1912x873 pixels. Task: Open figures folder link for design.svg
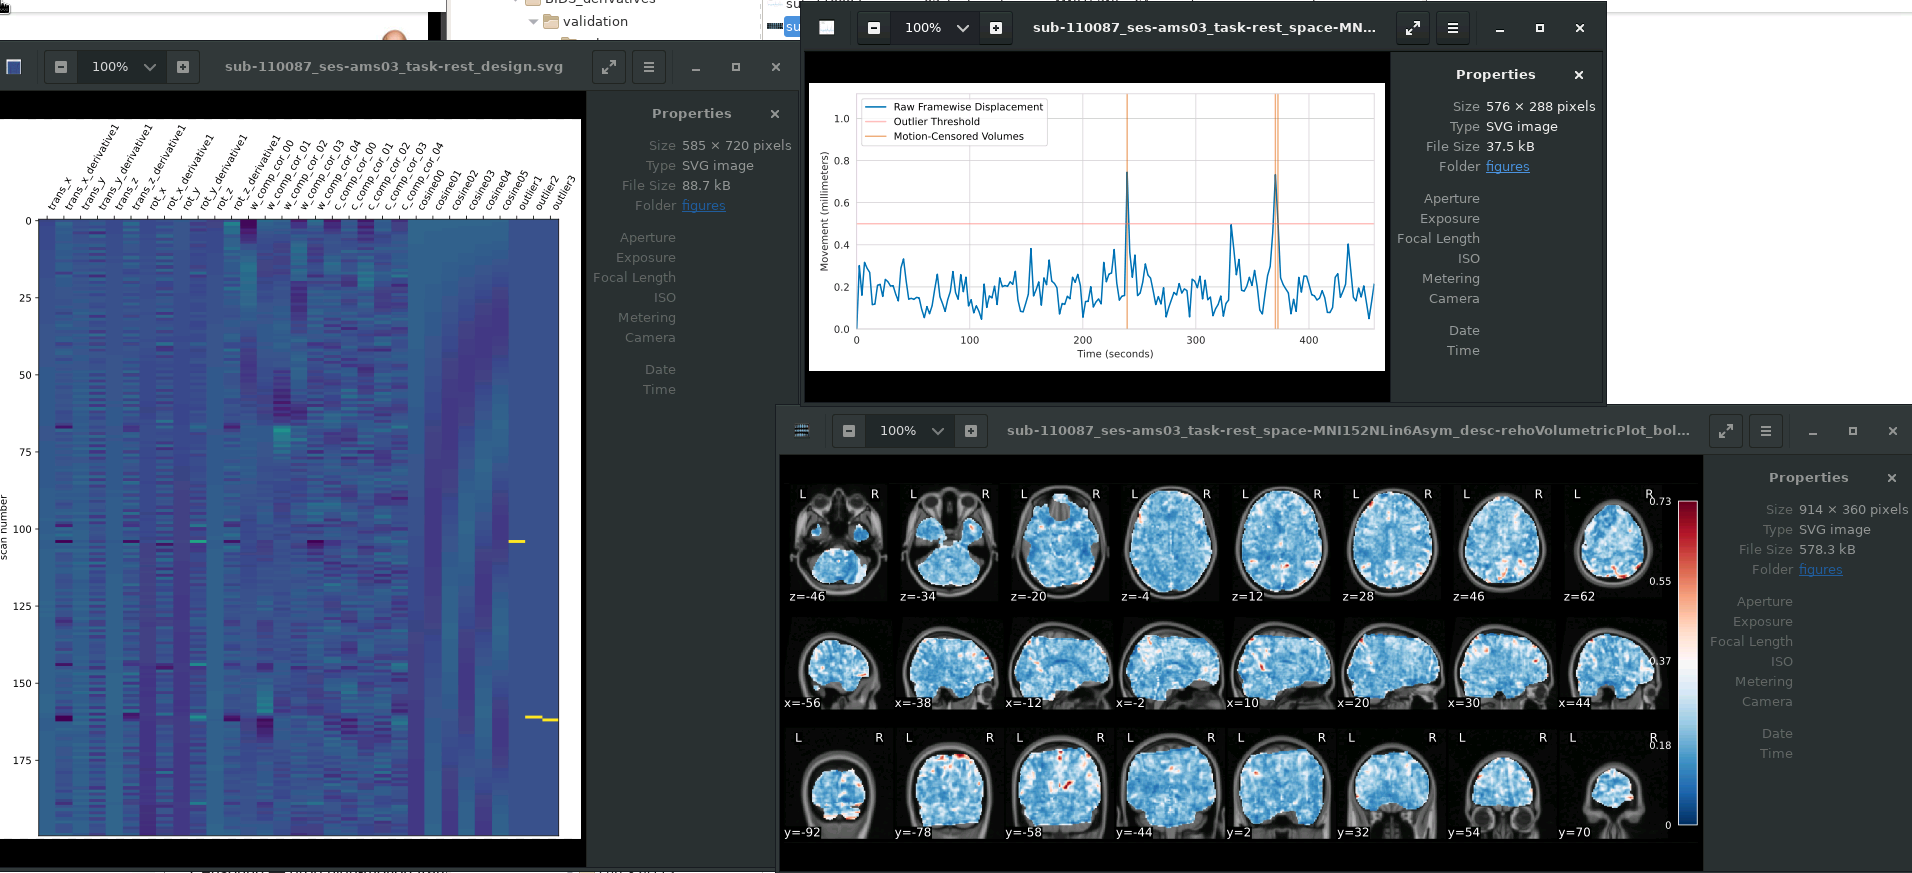[x=704, y=206]
